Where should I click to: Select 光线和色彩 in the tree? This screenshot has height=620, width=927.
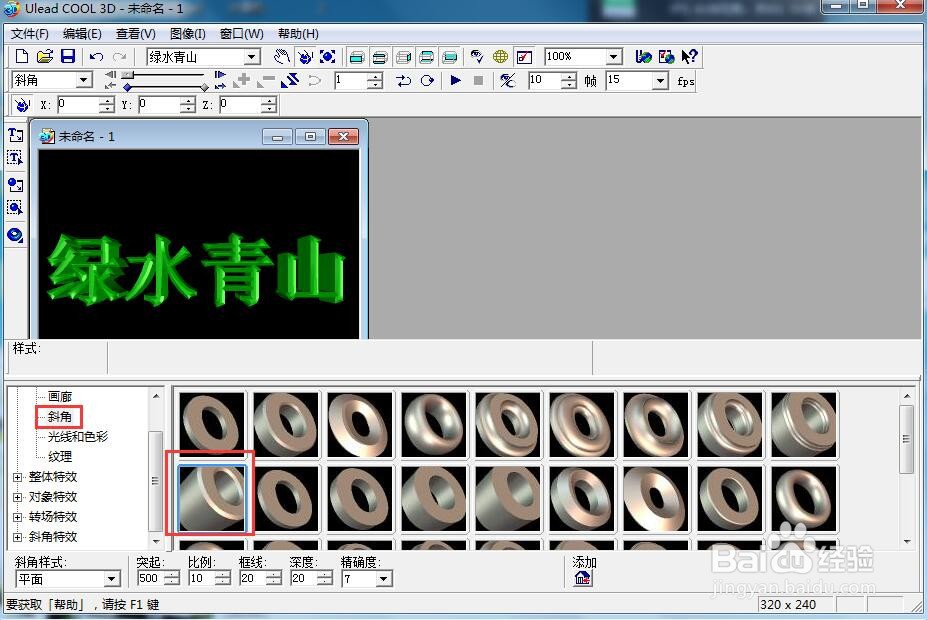tap(78, 437)
